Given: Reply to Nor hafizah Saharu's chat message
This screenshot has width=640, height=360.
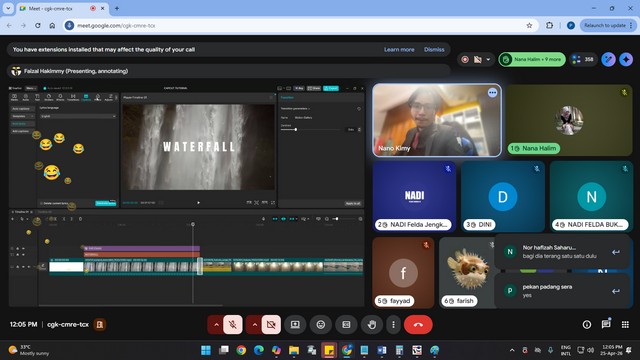Looking at the screenshot, I should pyautogui.click(x=616, y=252).
